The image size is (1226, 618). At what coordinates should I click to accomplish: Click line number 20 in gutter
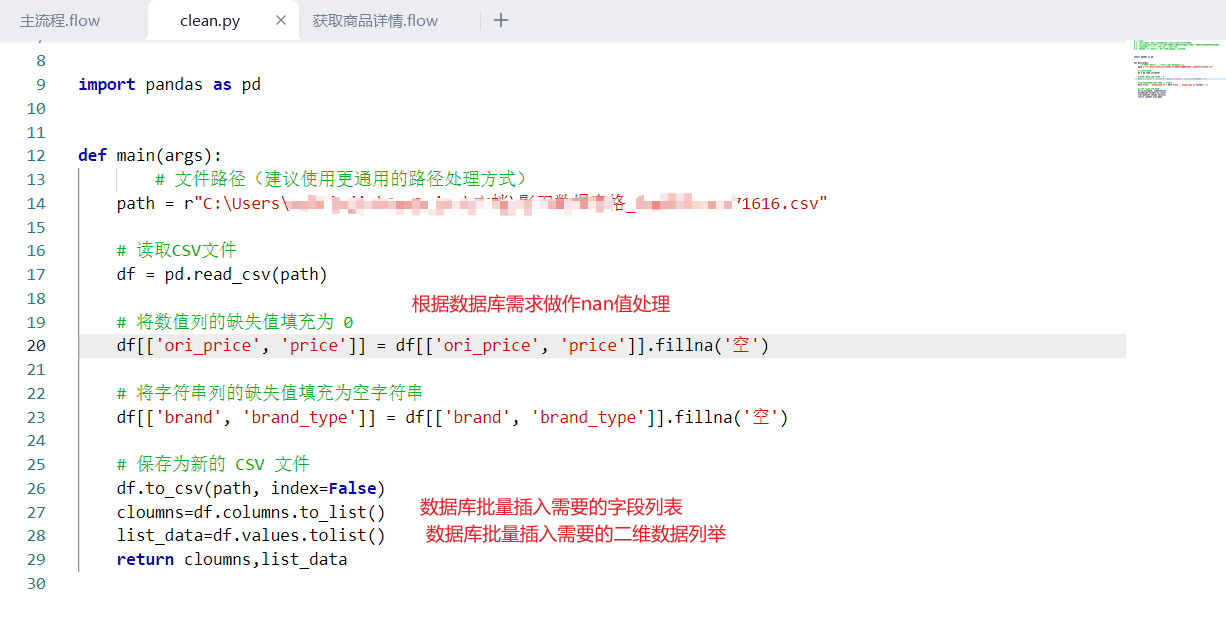tap(36, 346)
